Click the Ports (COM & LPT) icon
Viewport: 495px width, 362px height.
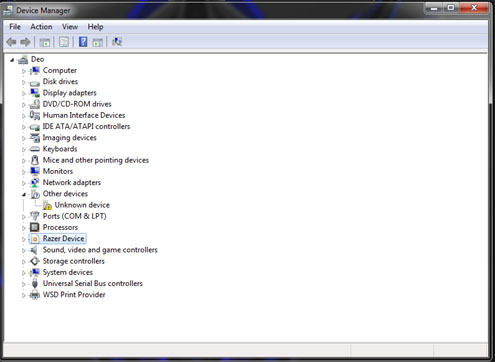pyautogui.click(x=35, y=216)
